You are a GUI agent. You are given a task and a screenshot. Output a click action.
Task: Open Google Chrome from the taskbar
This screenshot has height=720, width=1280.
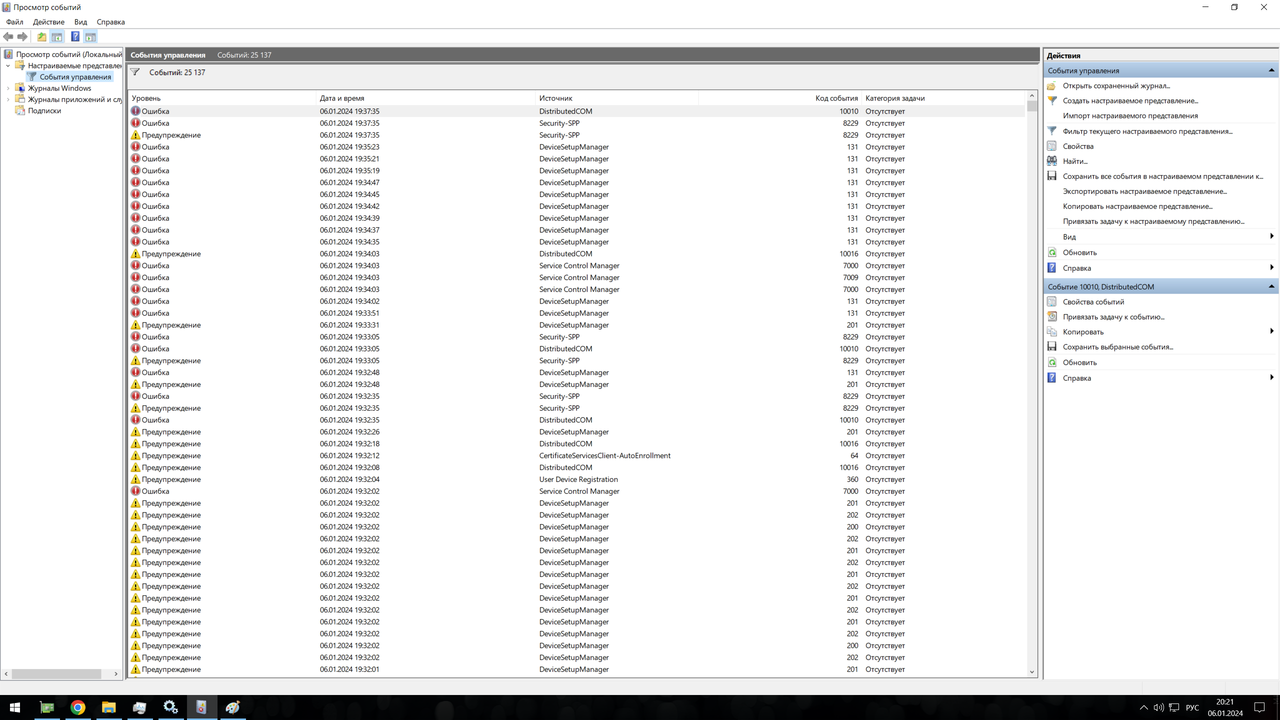click(x=78, y=707)
